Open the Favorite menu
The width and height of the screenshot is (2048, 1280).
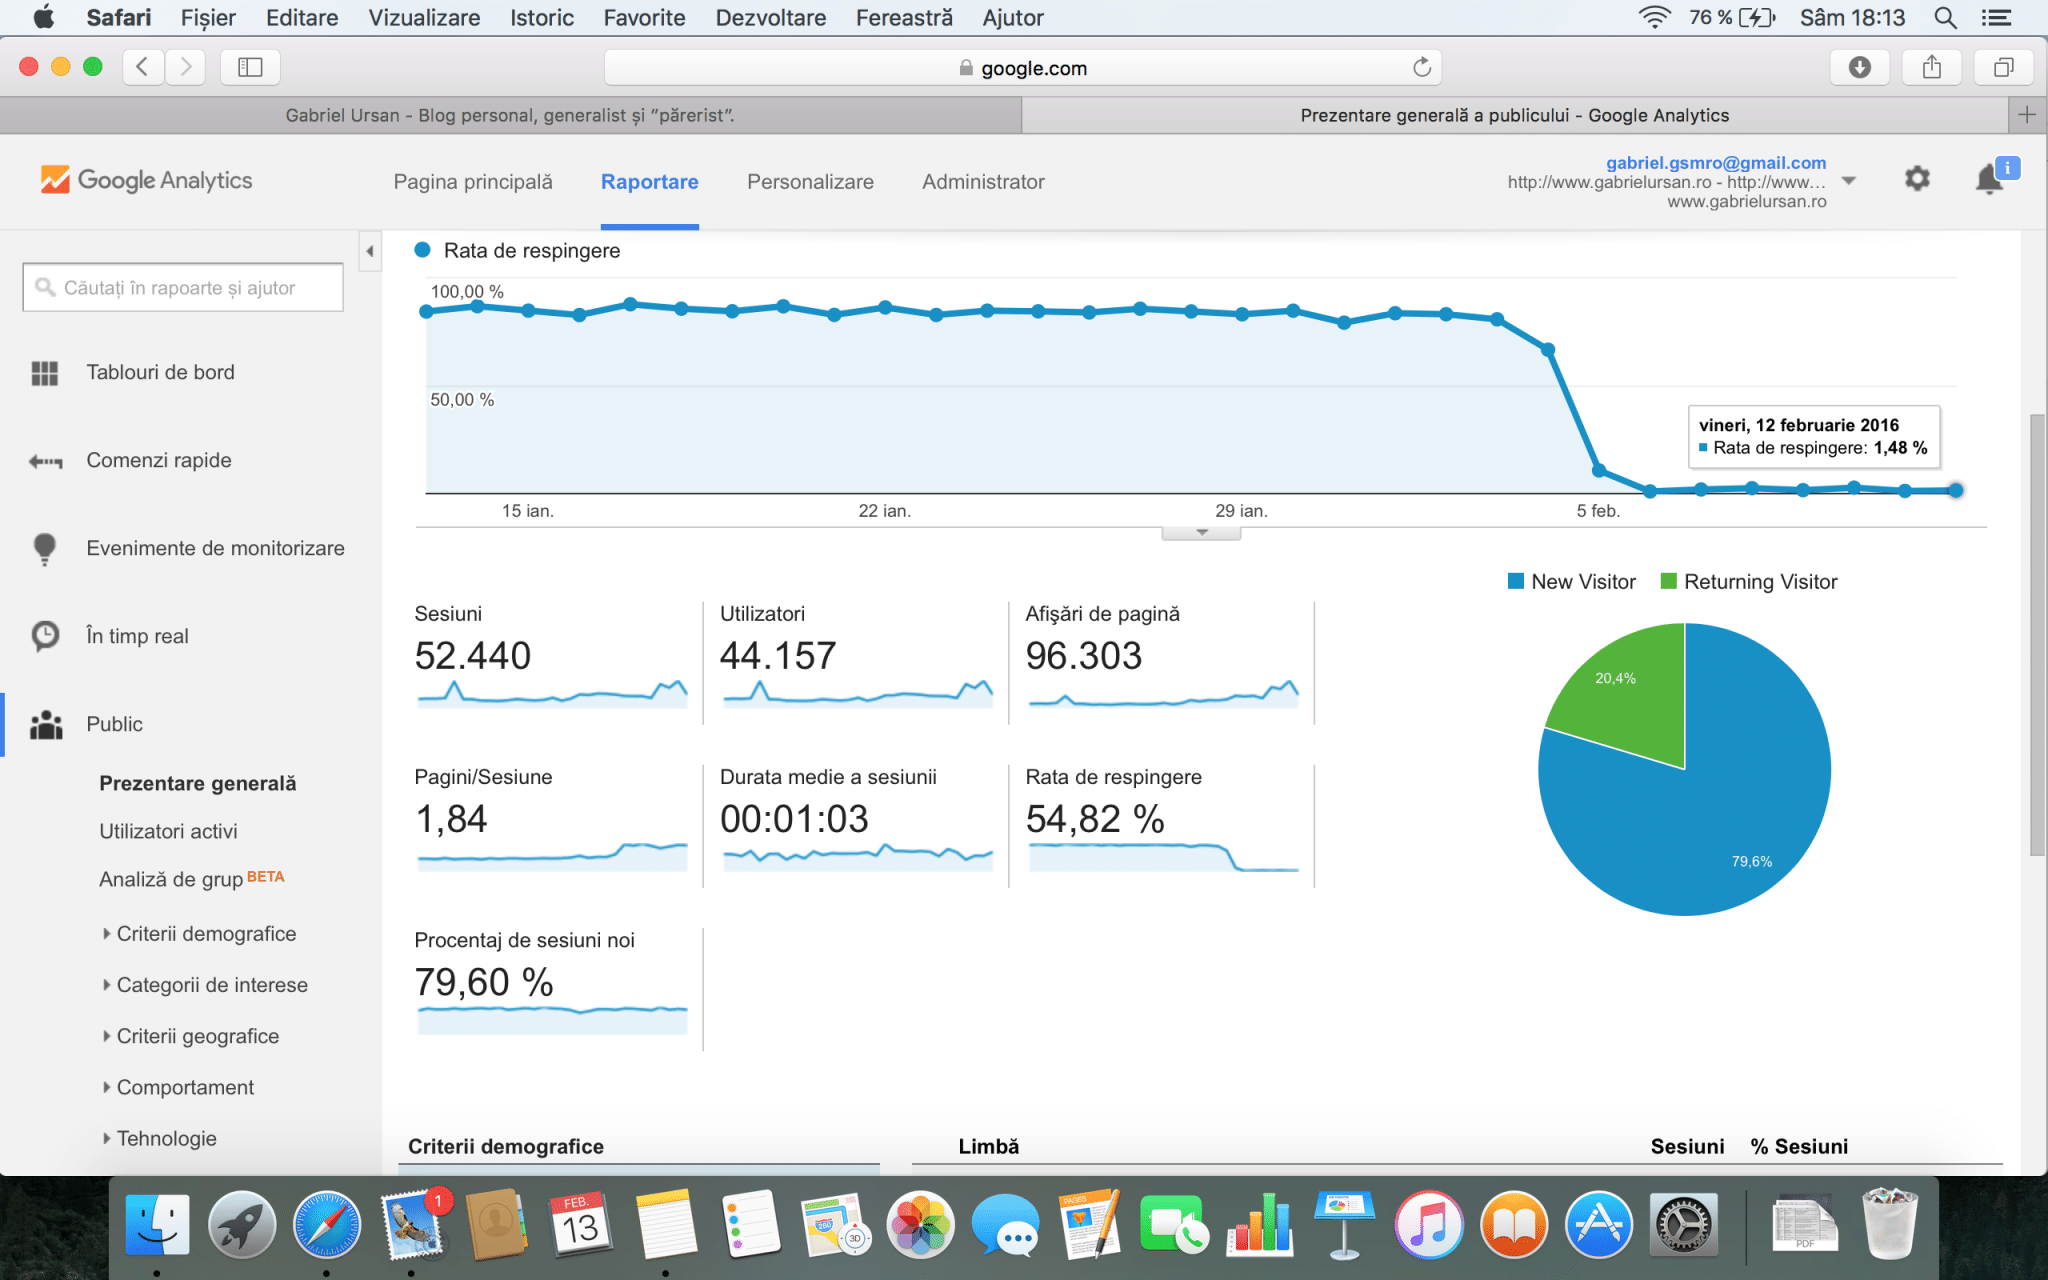coord(644,18)
